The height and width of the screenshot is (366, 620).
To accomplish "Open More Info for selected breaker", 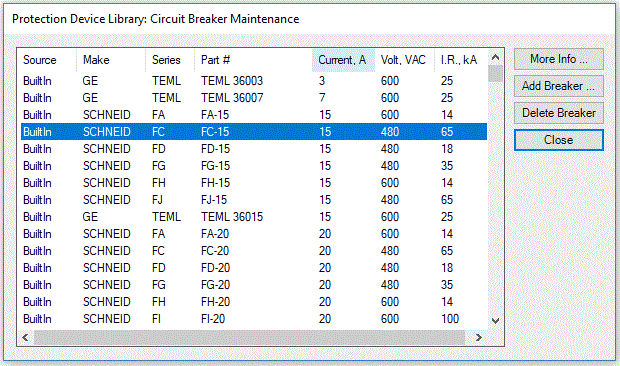I will click(559, 59).
